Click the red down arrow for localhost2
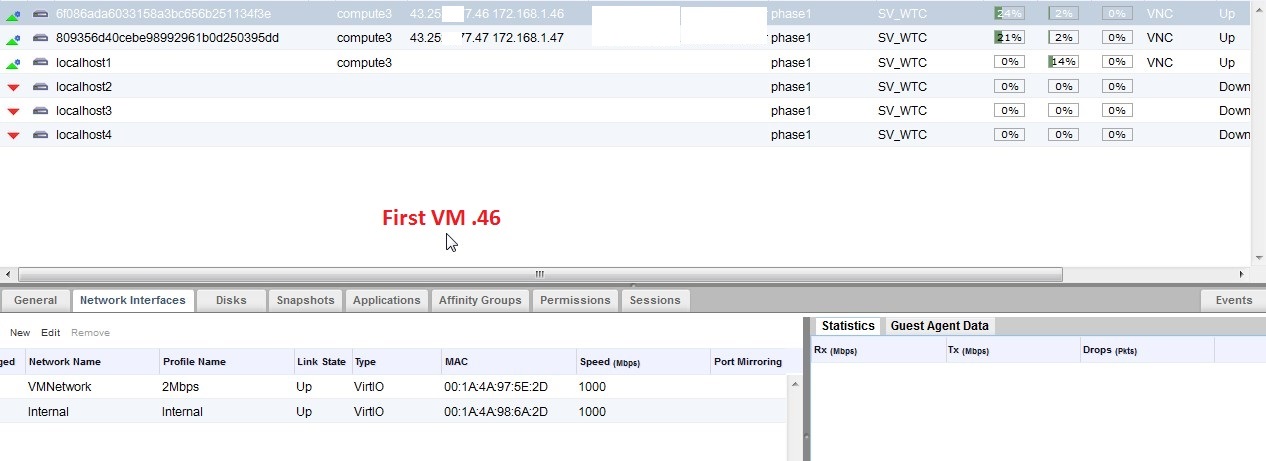 tap(13, 87)
